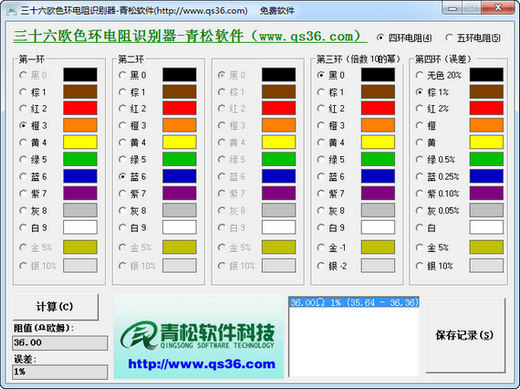Click the 阻值 resistance field showing 36.00
520x389 pixels.
tap(60, 343)
